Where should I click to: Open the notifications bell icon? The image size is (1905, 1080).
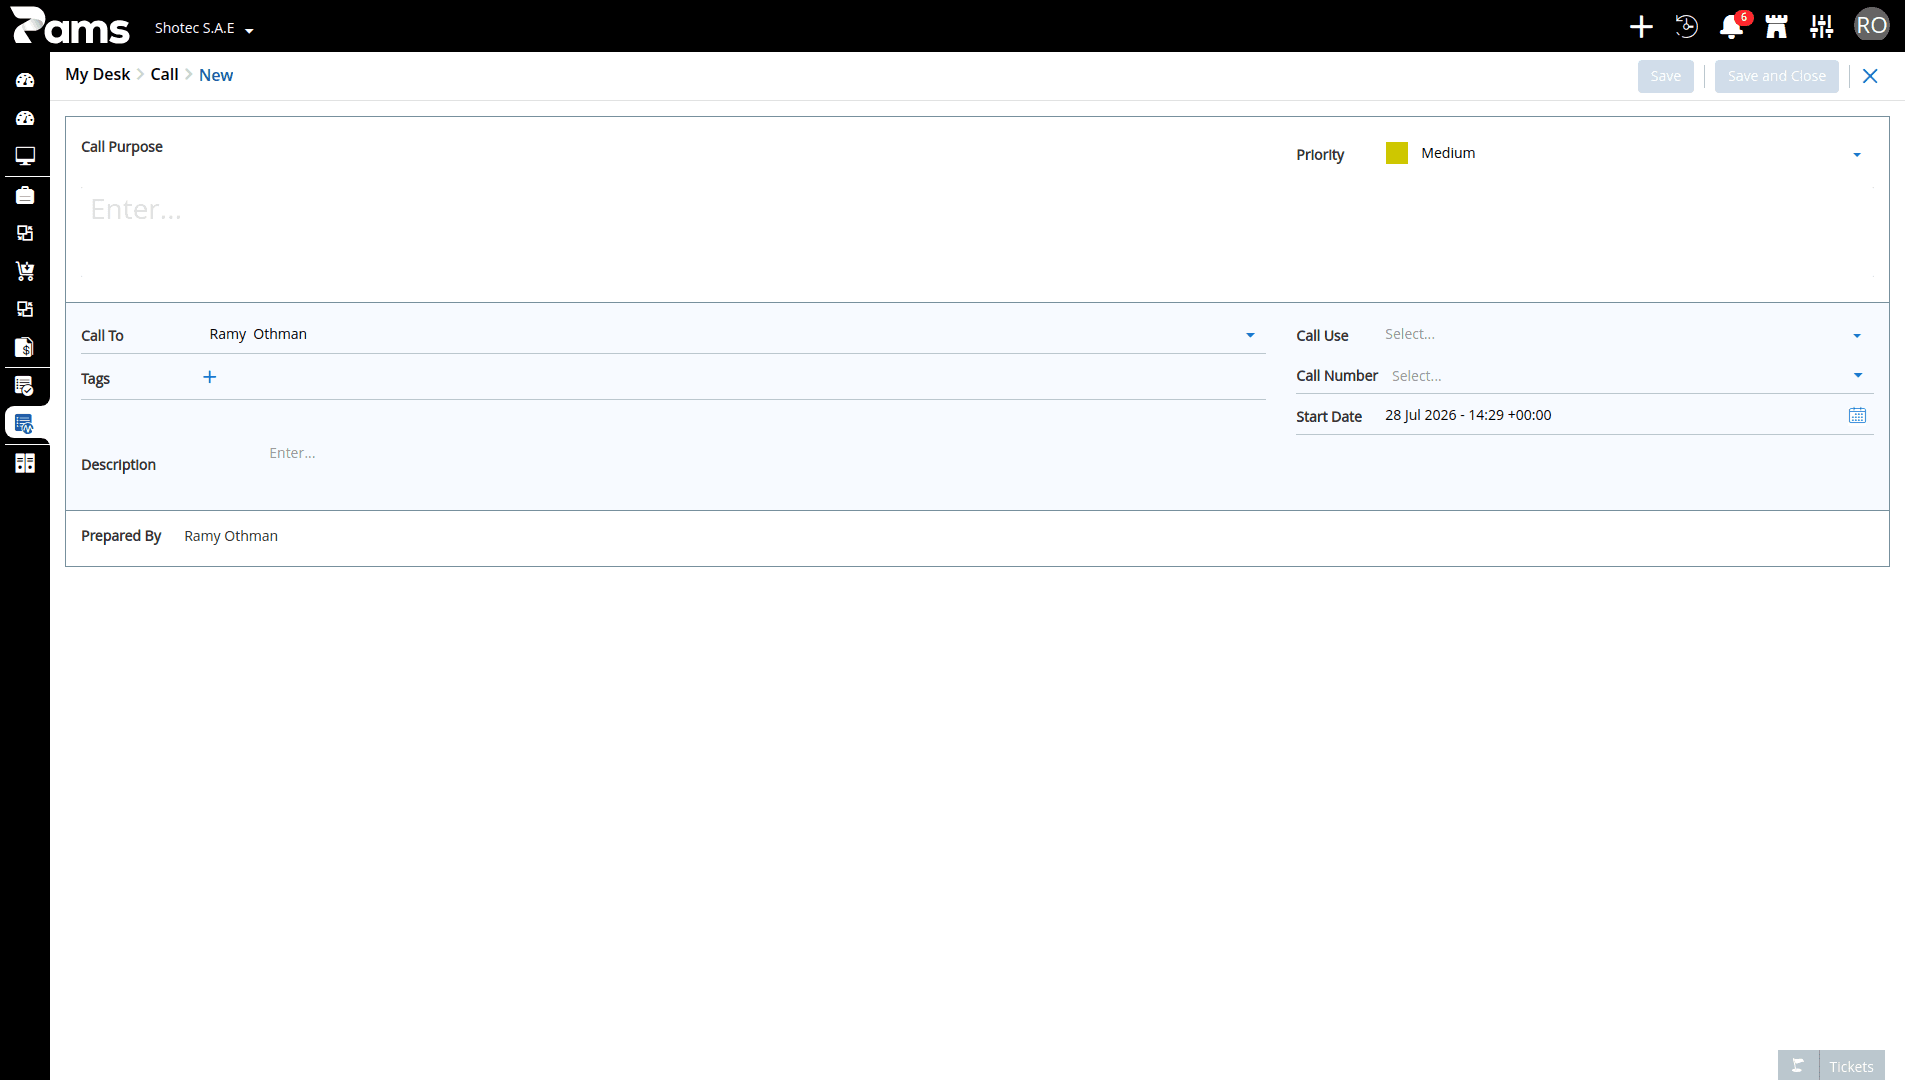[1731, 27]
